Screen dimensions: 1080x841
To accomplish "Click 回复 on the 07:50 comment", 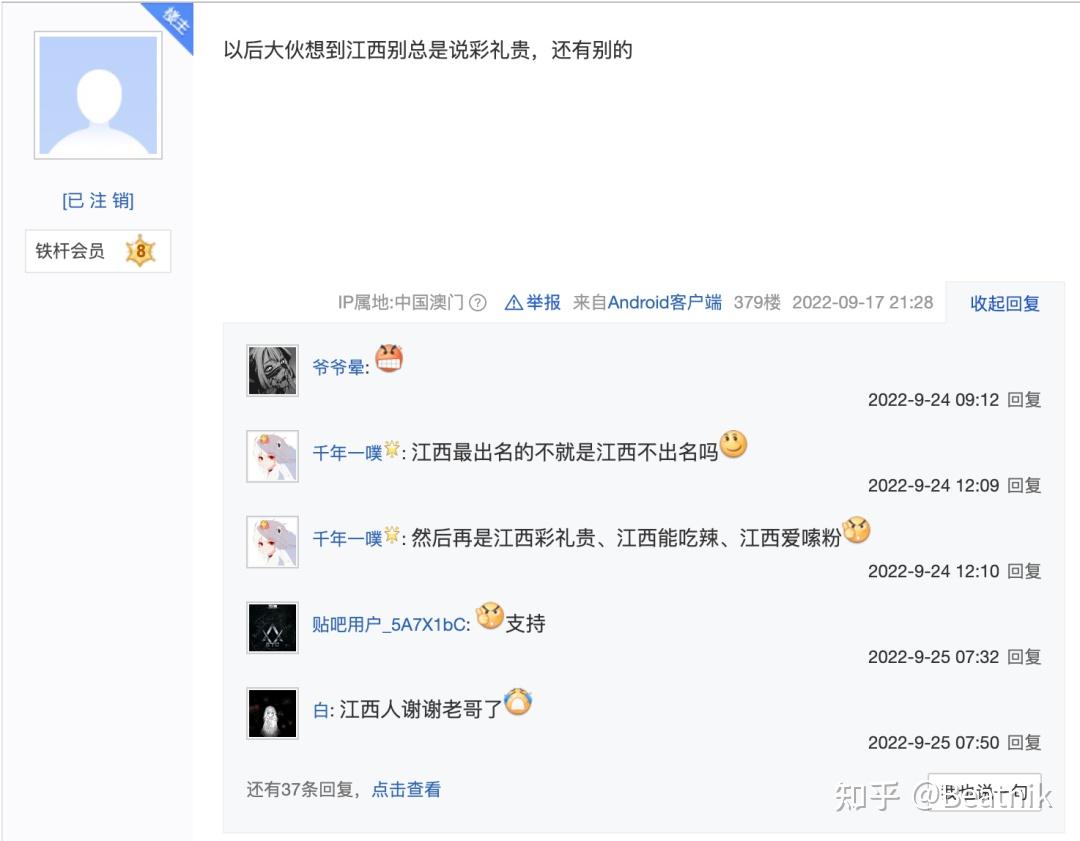I will 1024,743.
